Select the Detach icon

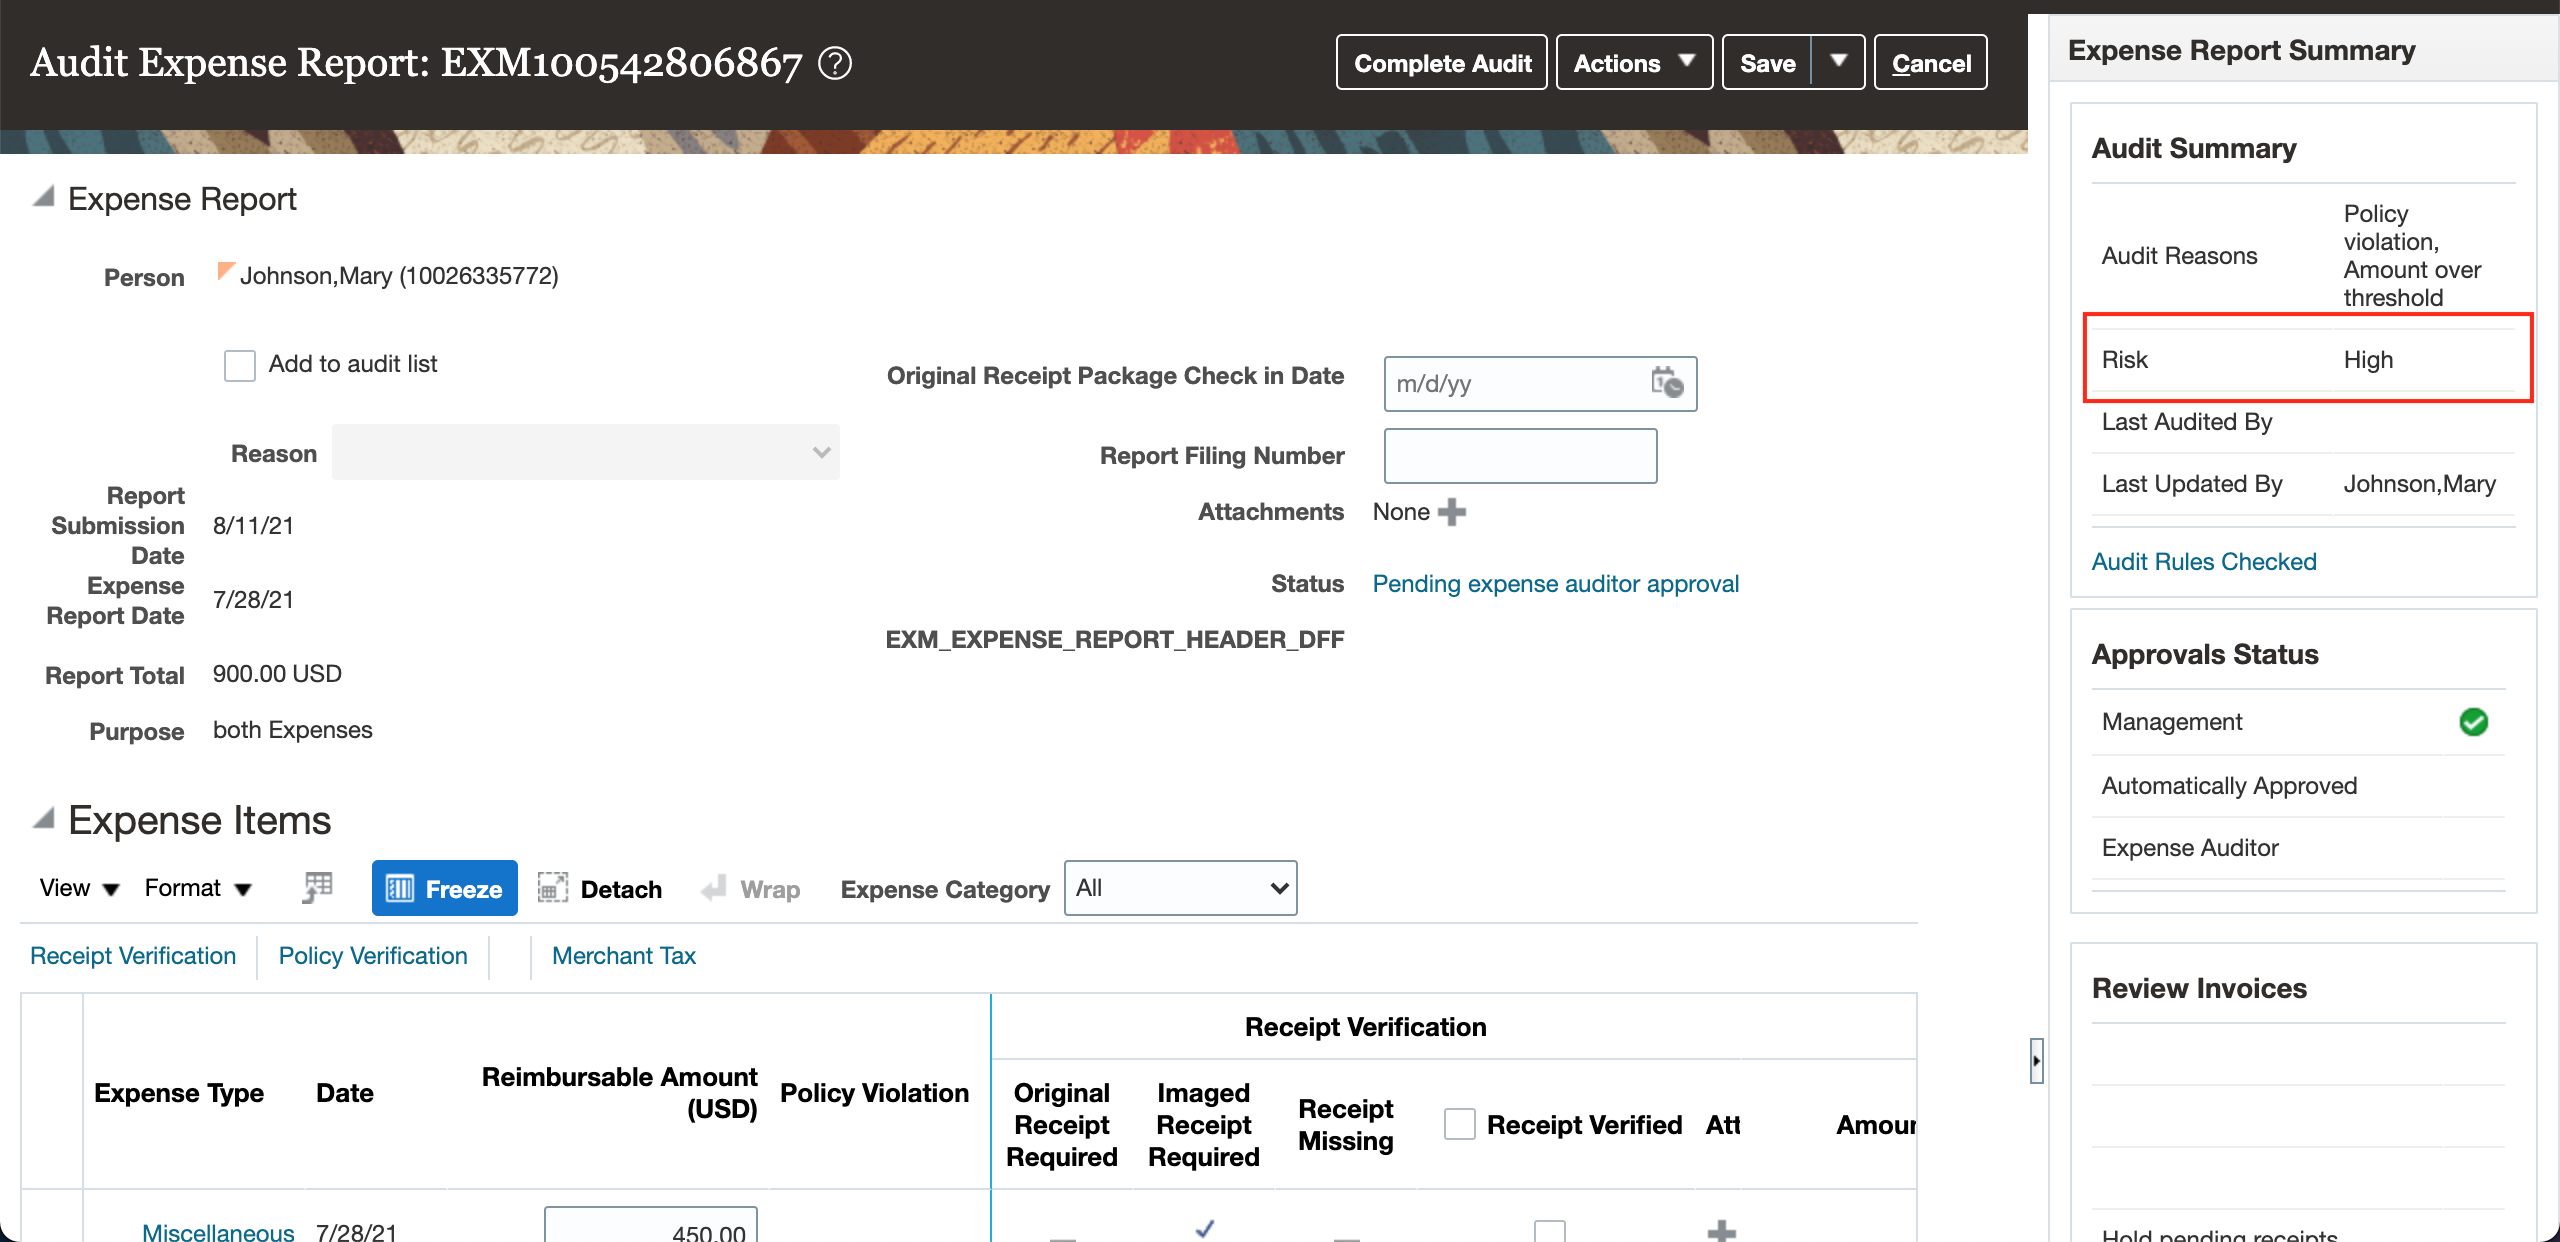pos(552,888)
